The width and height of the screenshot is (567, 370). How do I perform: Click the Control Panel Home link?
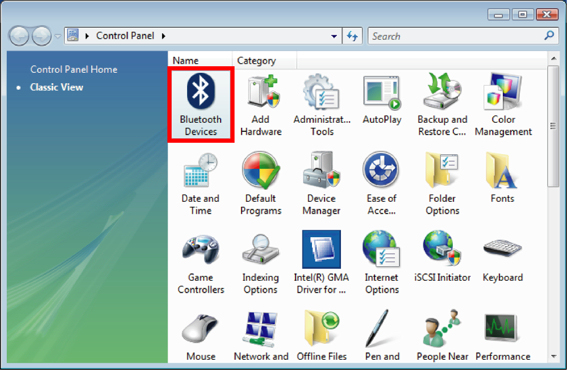point(74,69)
